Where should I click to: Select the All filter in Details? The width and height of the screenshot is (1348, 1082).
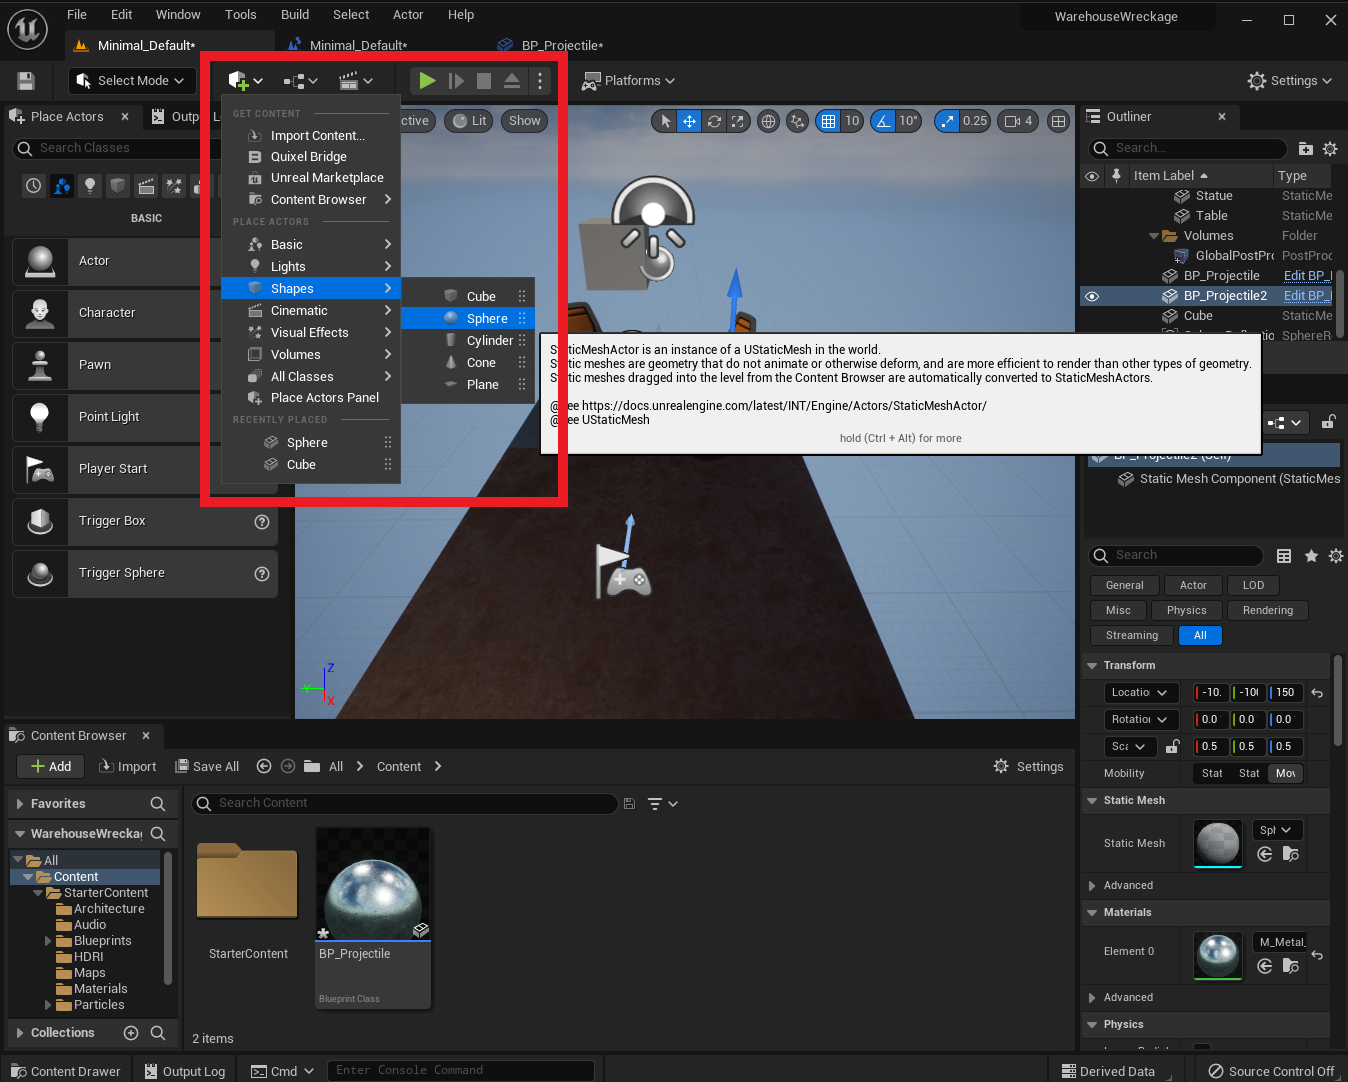pyautogui.click(x=1200, y=636)
